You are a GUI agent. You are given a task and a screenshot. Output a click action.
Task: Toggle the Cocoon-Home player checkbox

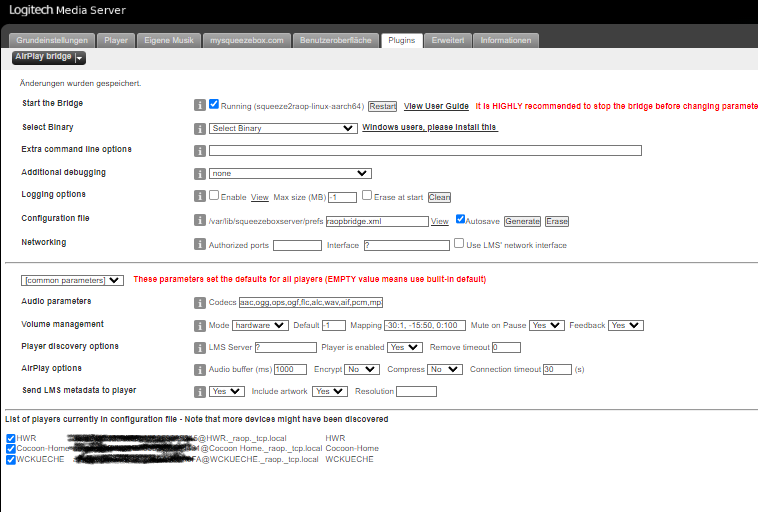(x=11, y=449)
